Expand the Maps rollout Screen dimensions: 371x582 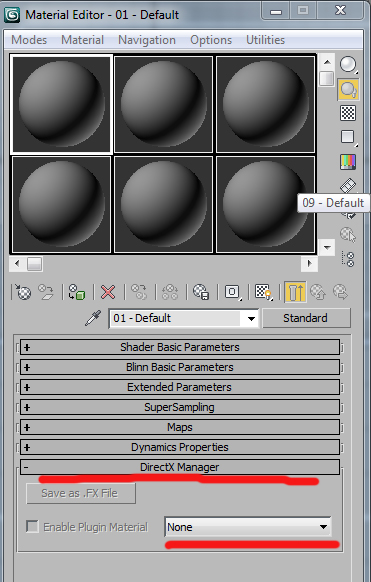coord(180,427)
